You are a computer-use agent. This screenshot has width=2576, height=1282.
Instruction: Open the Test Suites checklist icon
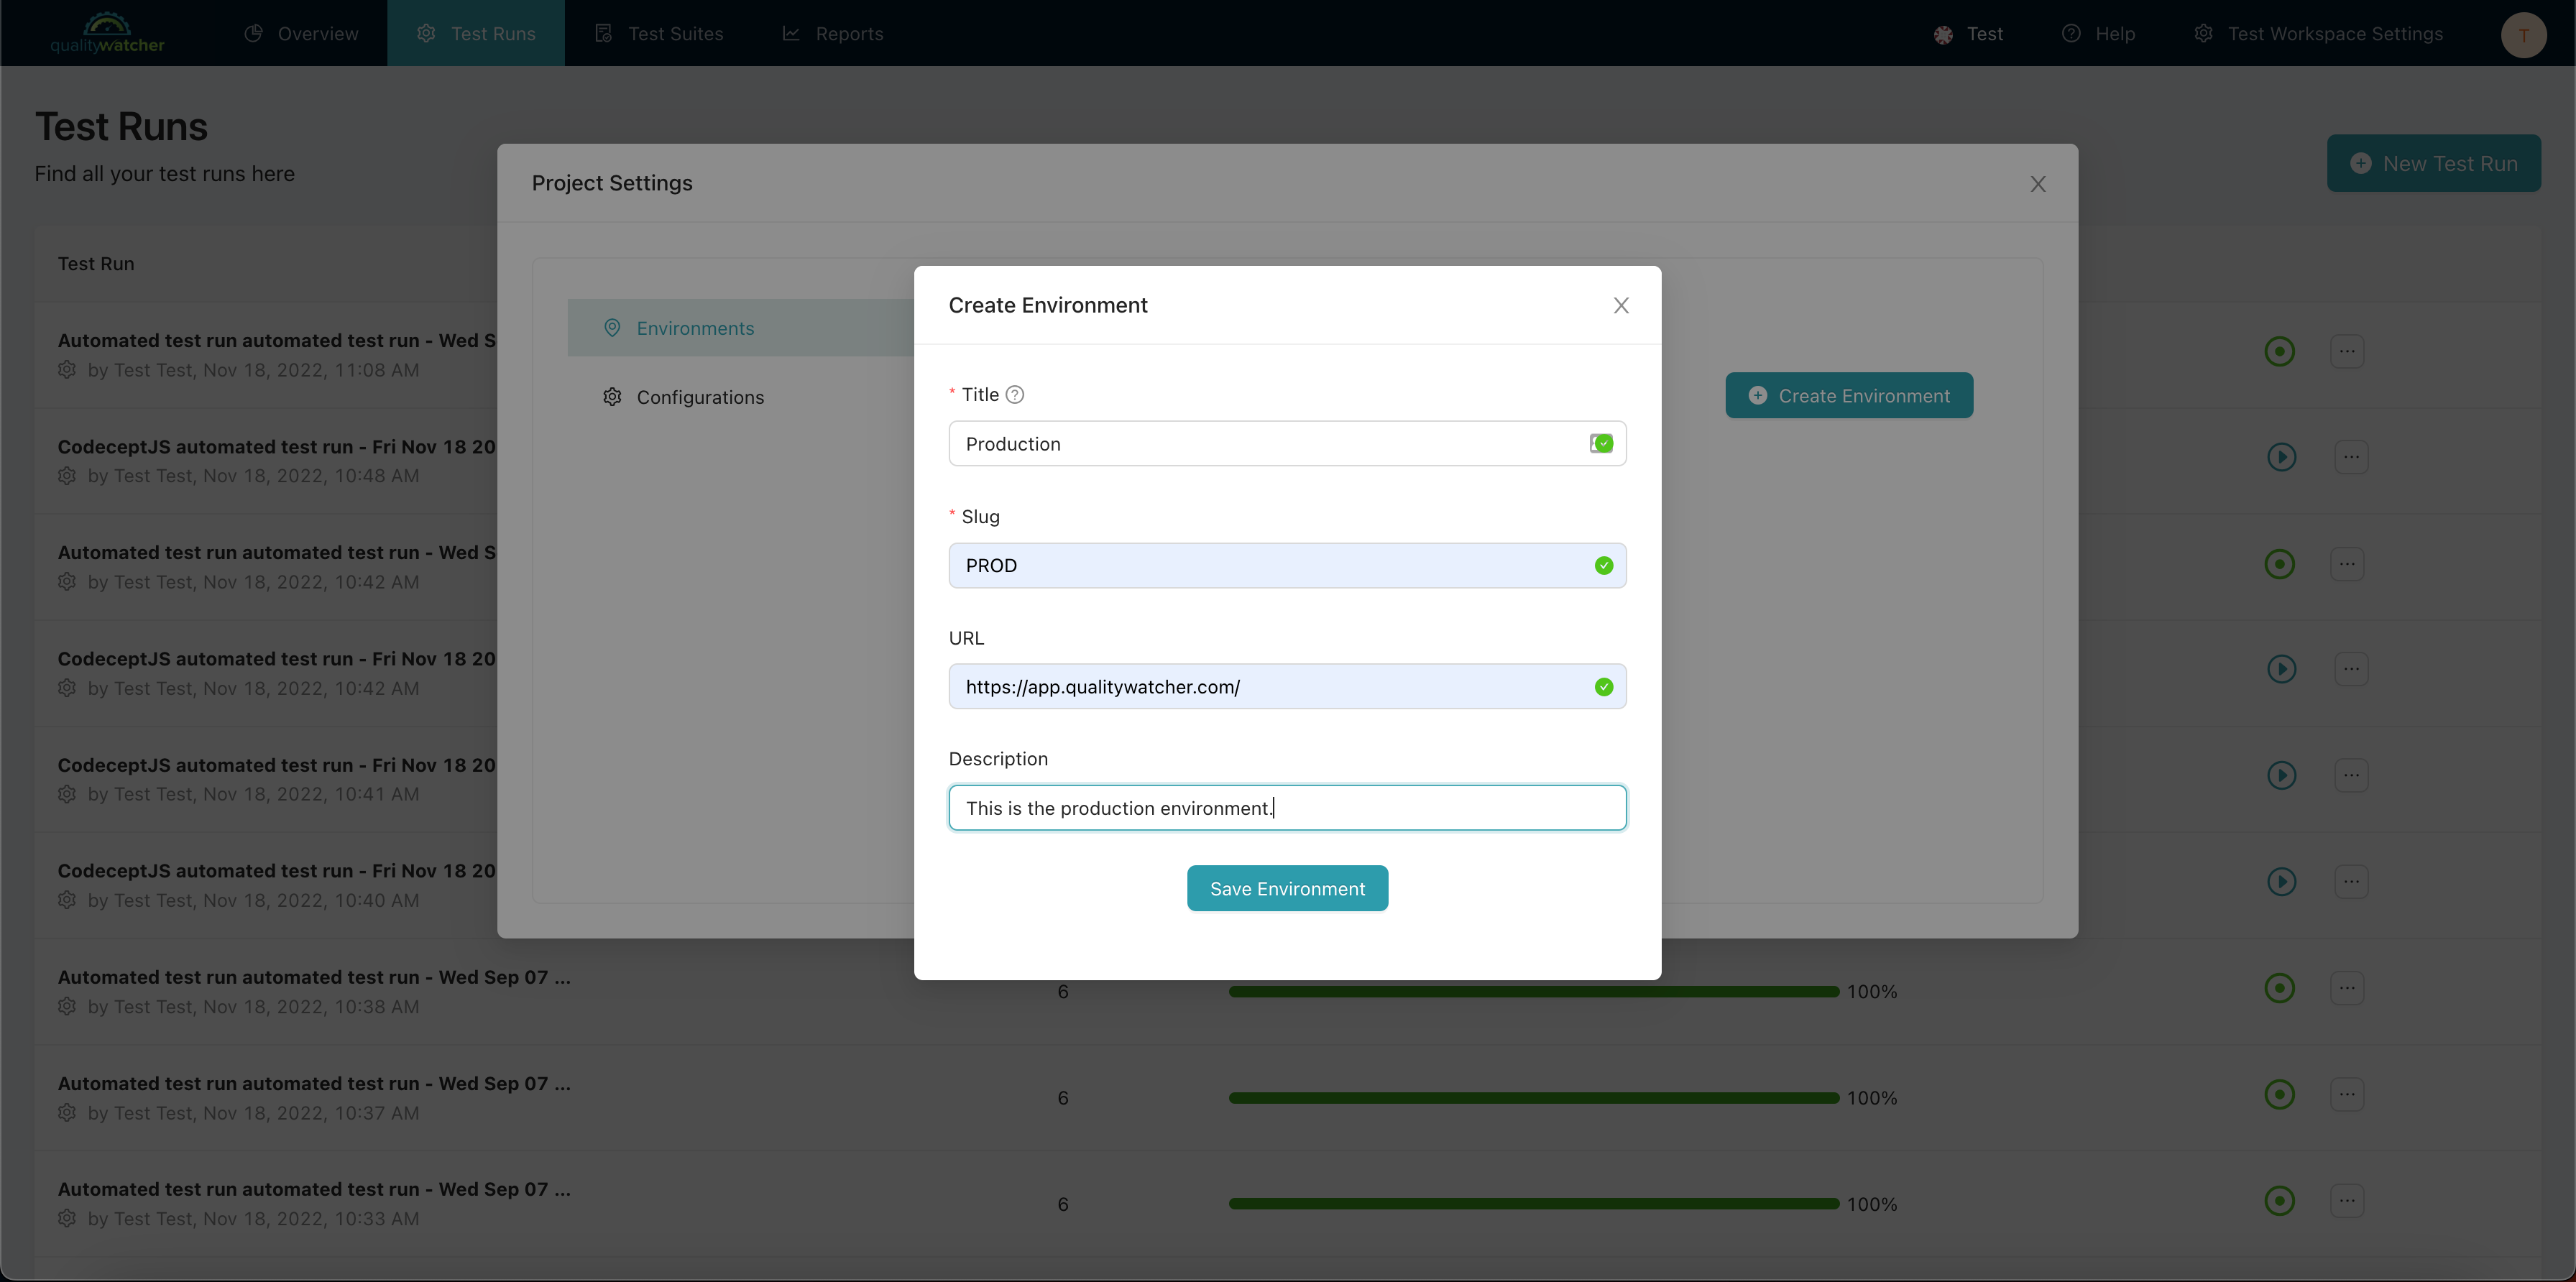(602, 33)
